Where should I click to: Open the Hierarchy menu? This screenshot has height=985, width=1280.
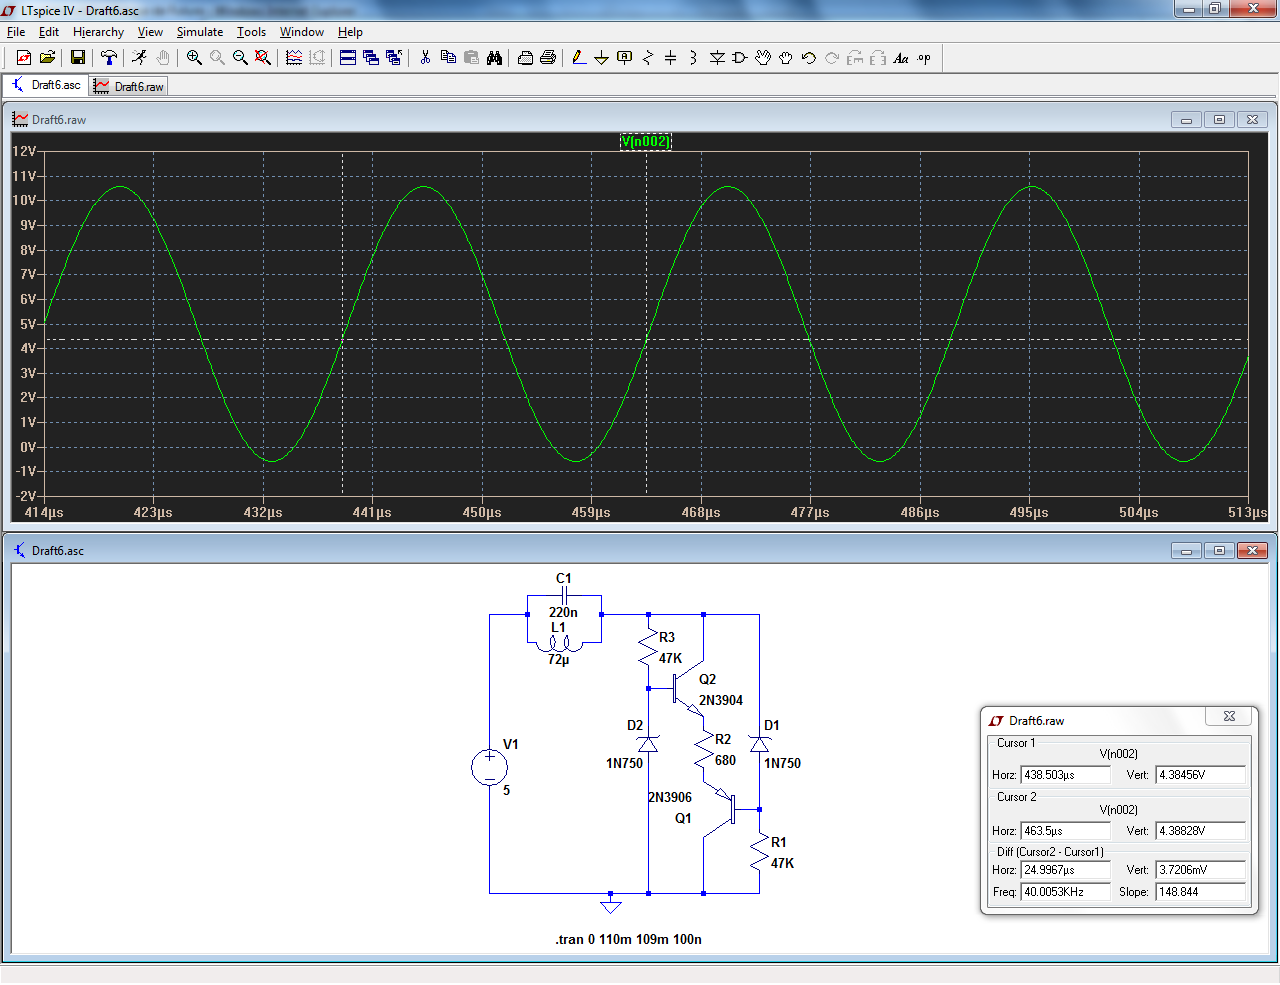pyautogui.click(x=98, y=32)
